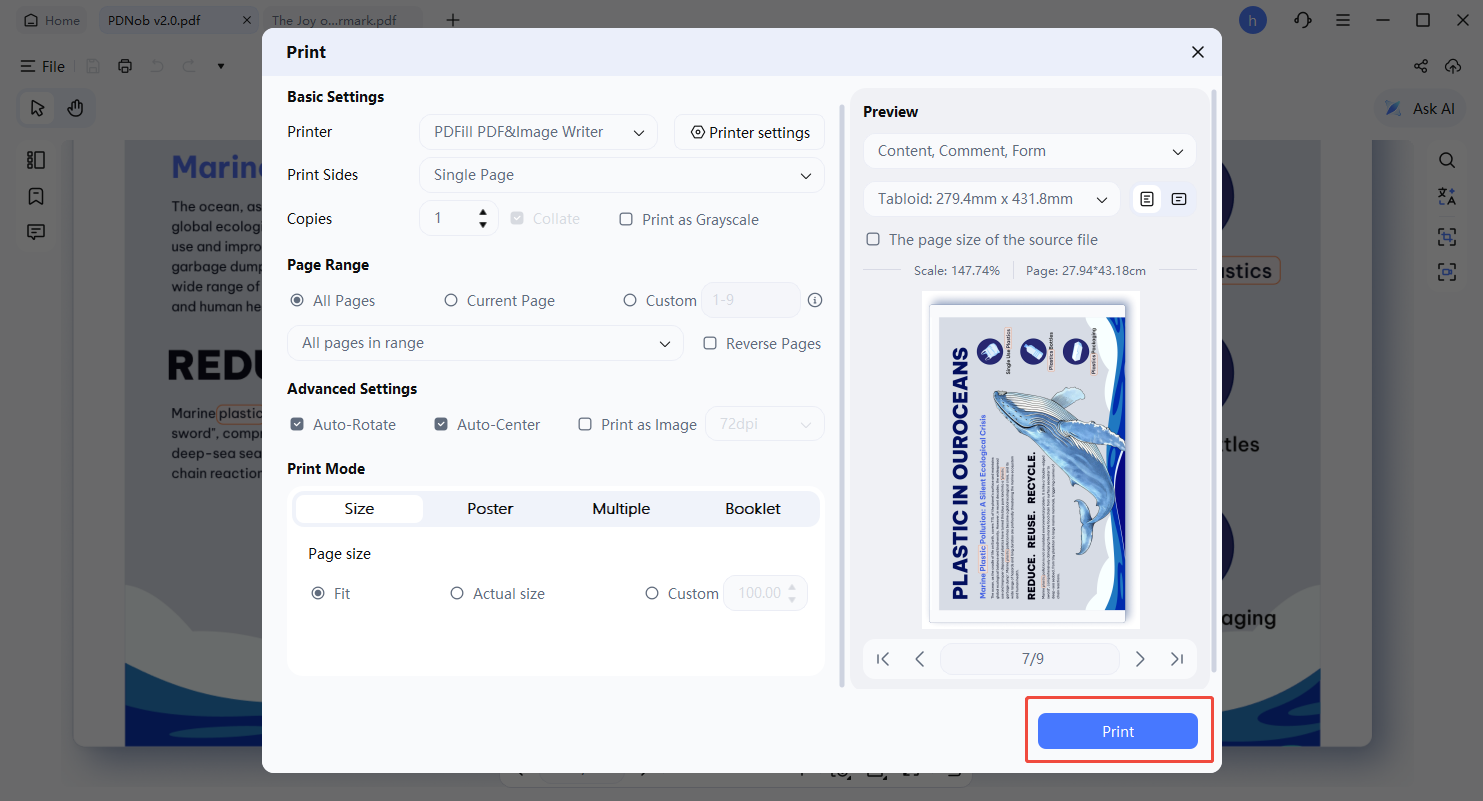Click the Printer settings button

tap(749, 131)
